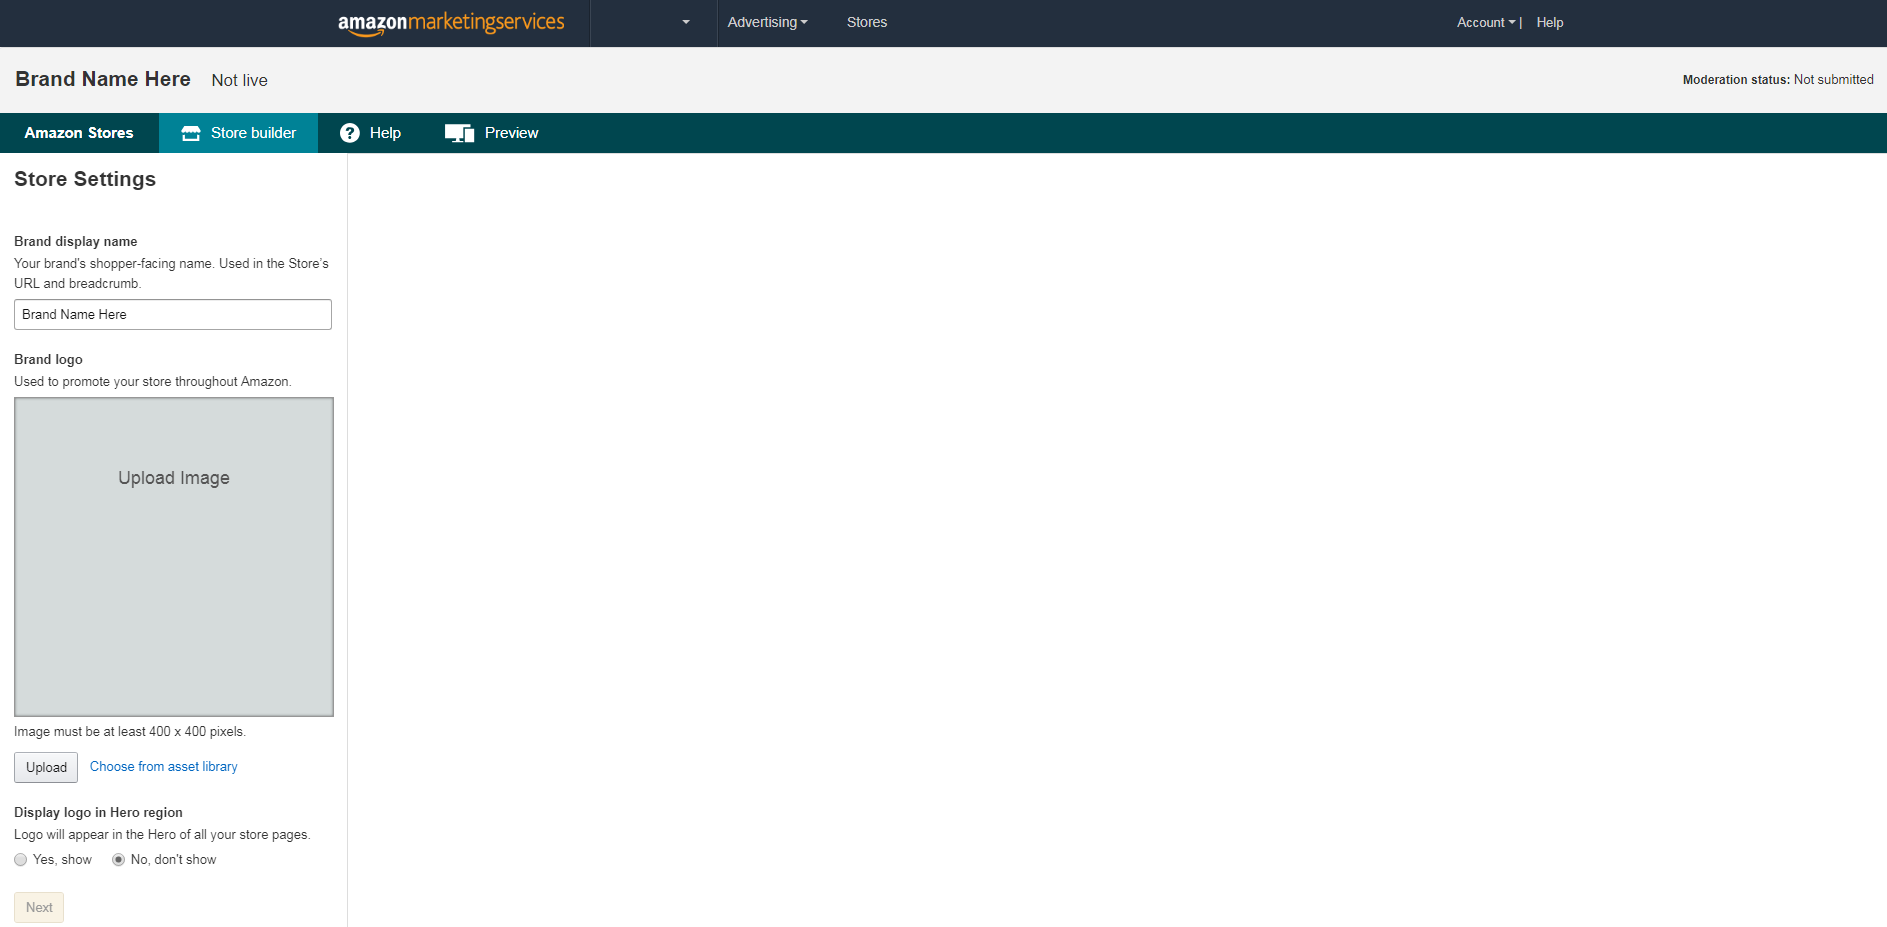The height and width of the screenshot is (927, 1887).
Task: Click the Store builder storefront icon
Action: tap(191, 133)
